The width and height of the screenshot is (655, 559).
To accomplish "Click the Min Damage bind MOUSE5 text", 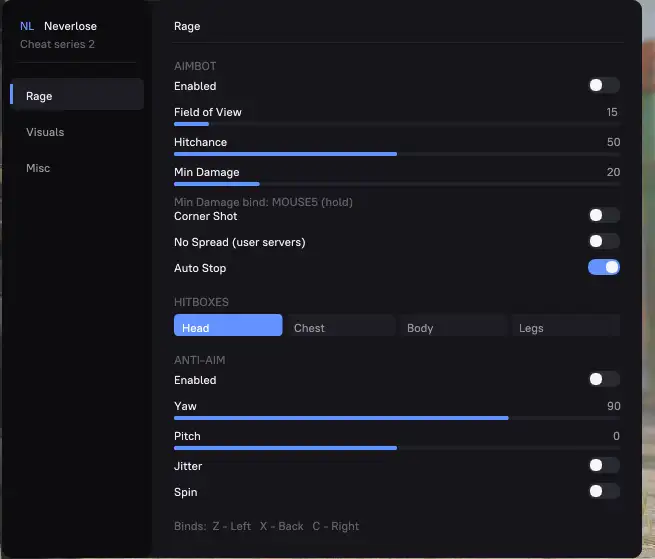I will point(263,202).
